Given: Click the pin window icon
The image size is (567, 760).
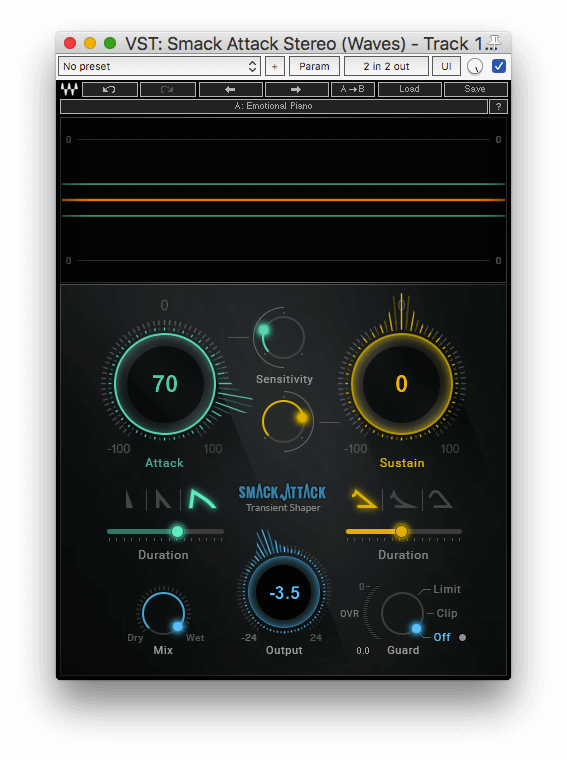Looking at the screenshot, I should [x=494, y=42].
